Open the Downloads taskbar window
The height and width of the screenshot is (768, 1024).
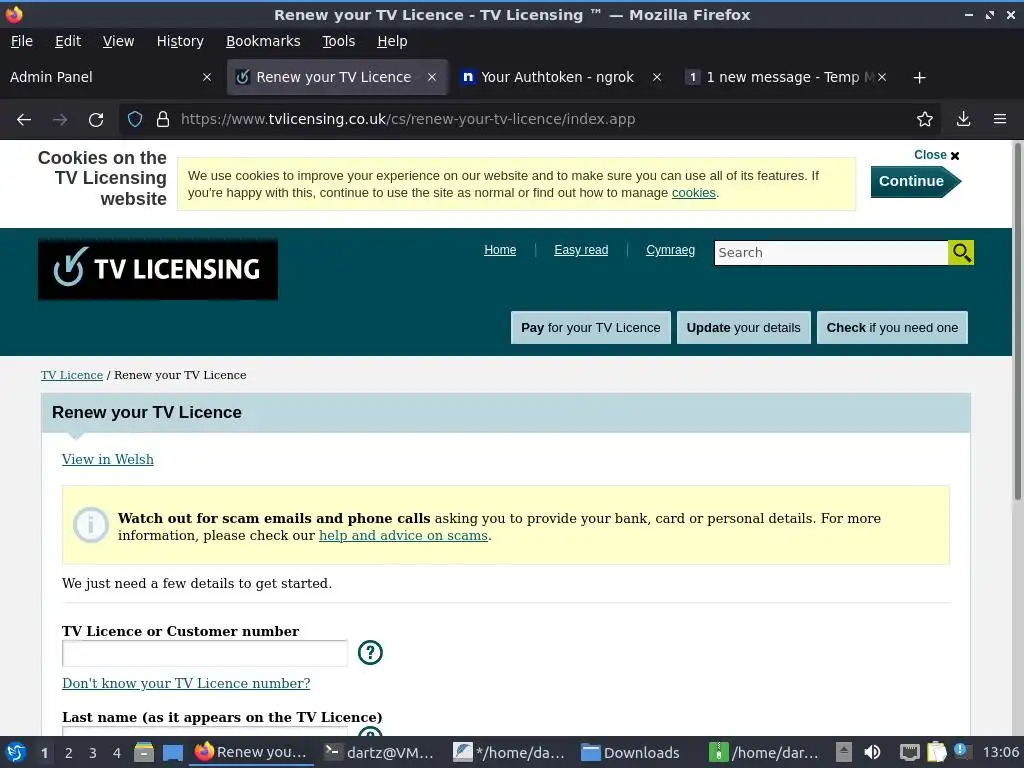pos(631,753)
